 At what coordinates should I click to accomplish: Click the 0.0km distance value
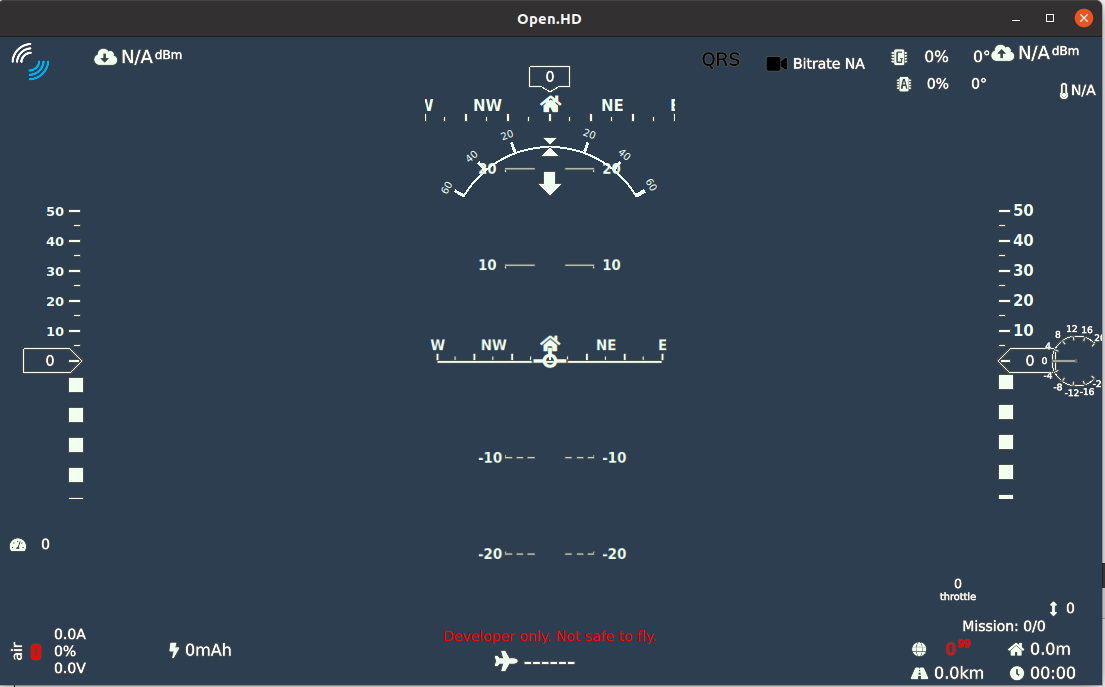959,674
